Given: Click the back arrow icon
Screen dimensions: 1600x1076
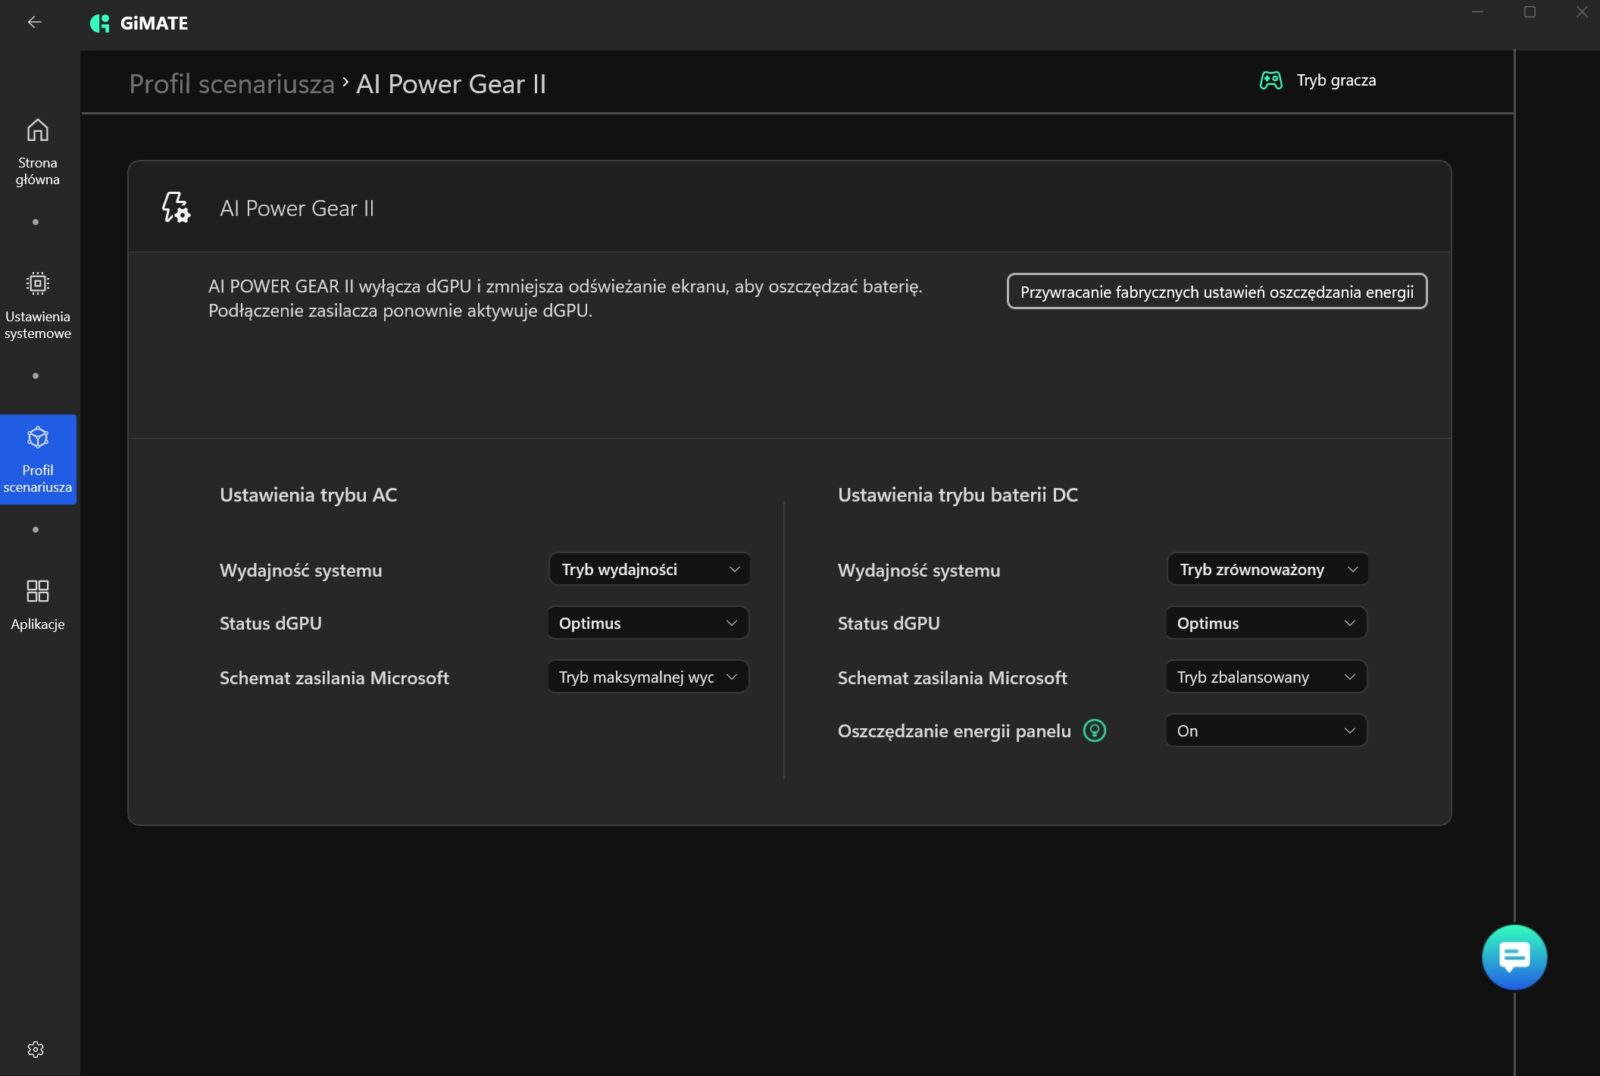Looking at the screenshot, I should coord(34,22).
